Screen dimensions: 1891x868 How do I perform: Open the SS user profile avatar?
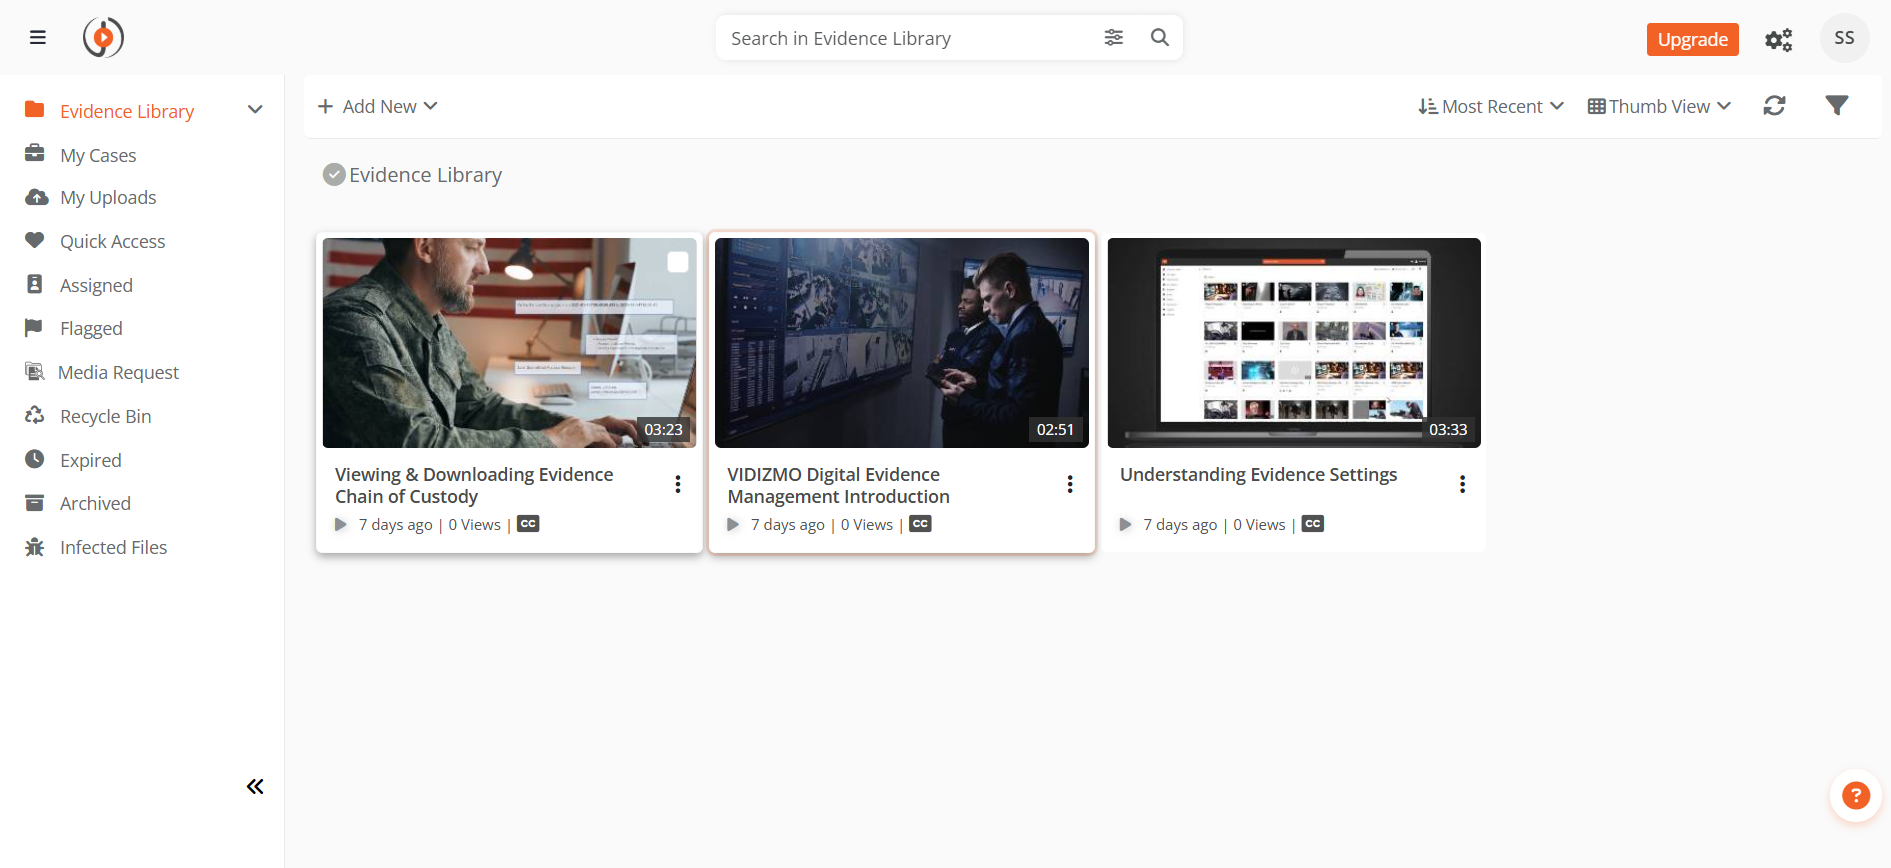1844,38
